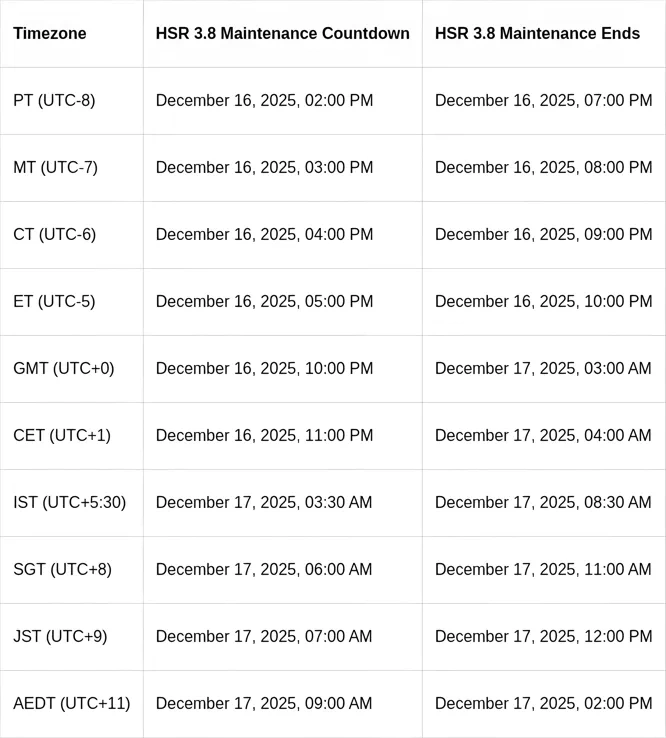The height and width of the screenshot is (738, 666).
Task: Select the SGT (UTC+8) timezone cell
Action: [62, 570]
